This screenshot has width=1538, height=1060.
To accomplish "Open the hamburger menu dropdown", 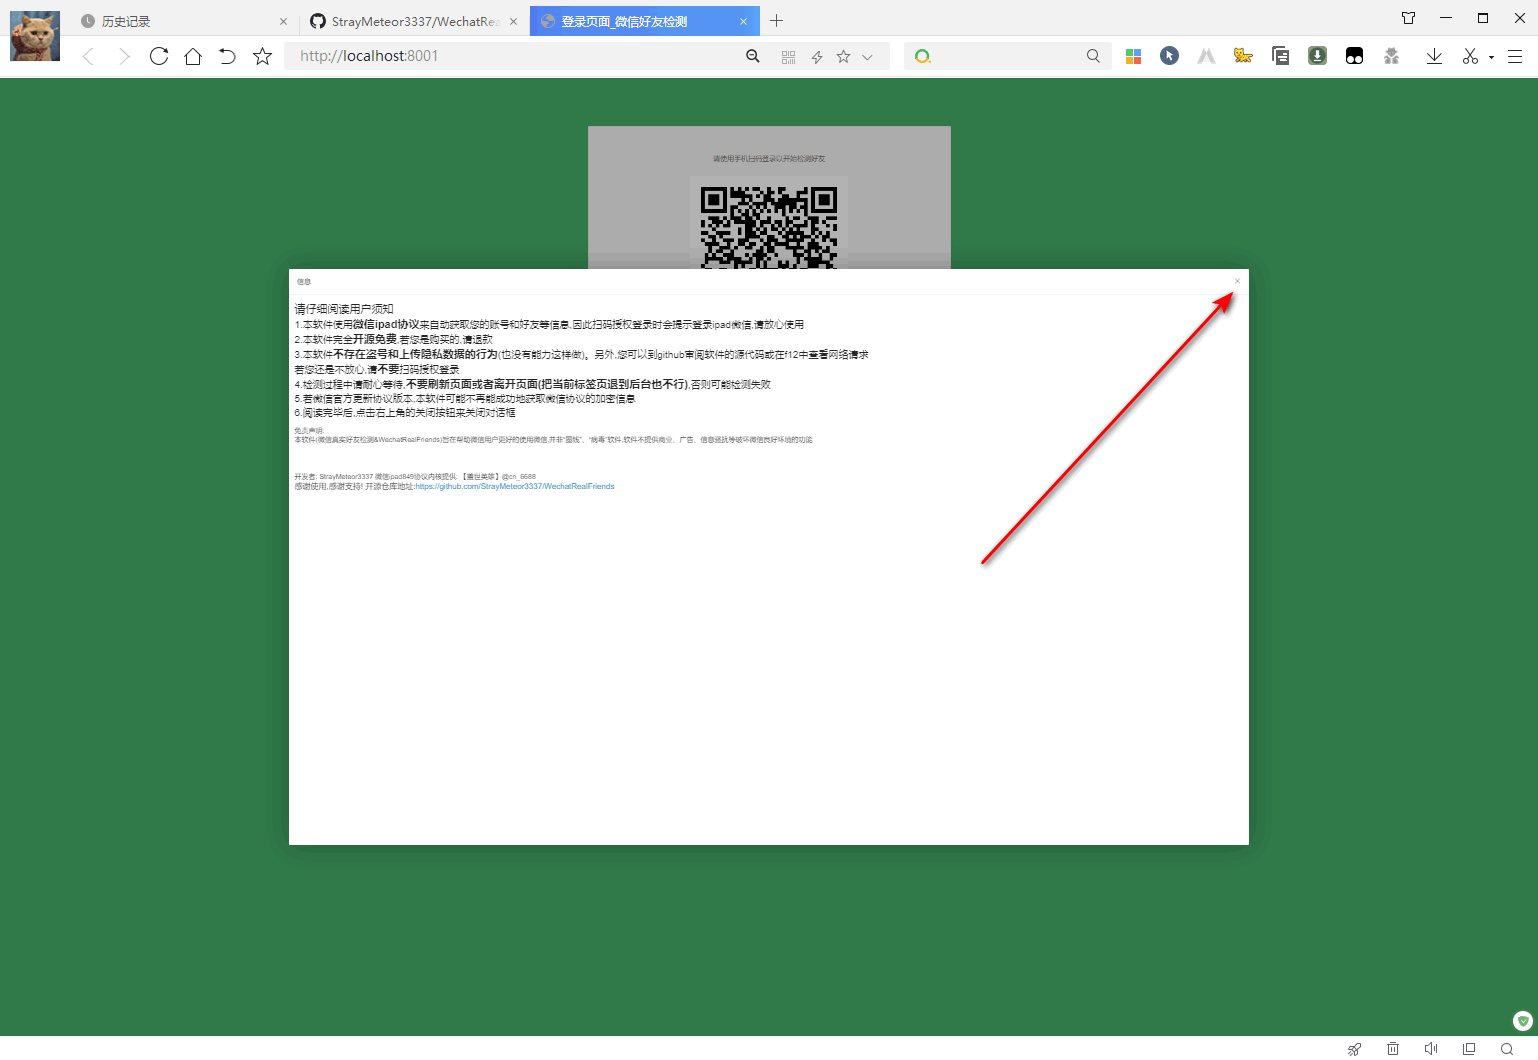I will tap(1516, 56).
